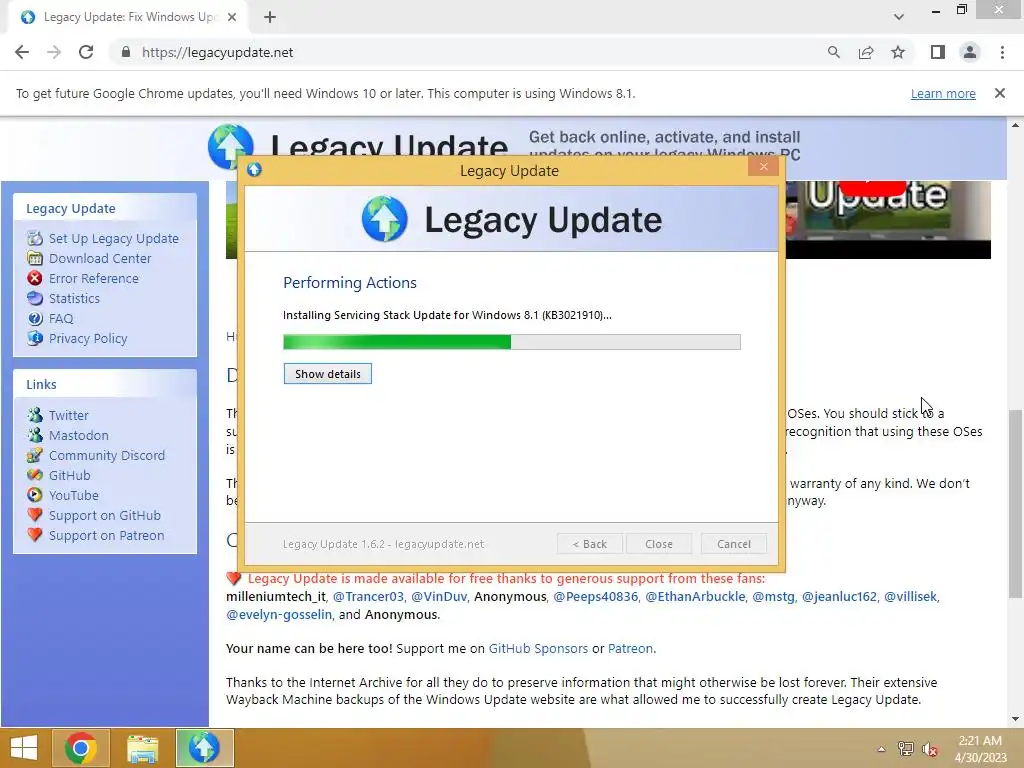This screenshot has height=768, width=1024.
Task: Open the Set Up Legacy Update link
Action: [114, 238]
